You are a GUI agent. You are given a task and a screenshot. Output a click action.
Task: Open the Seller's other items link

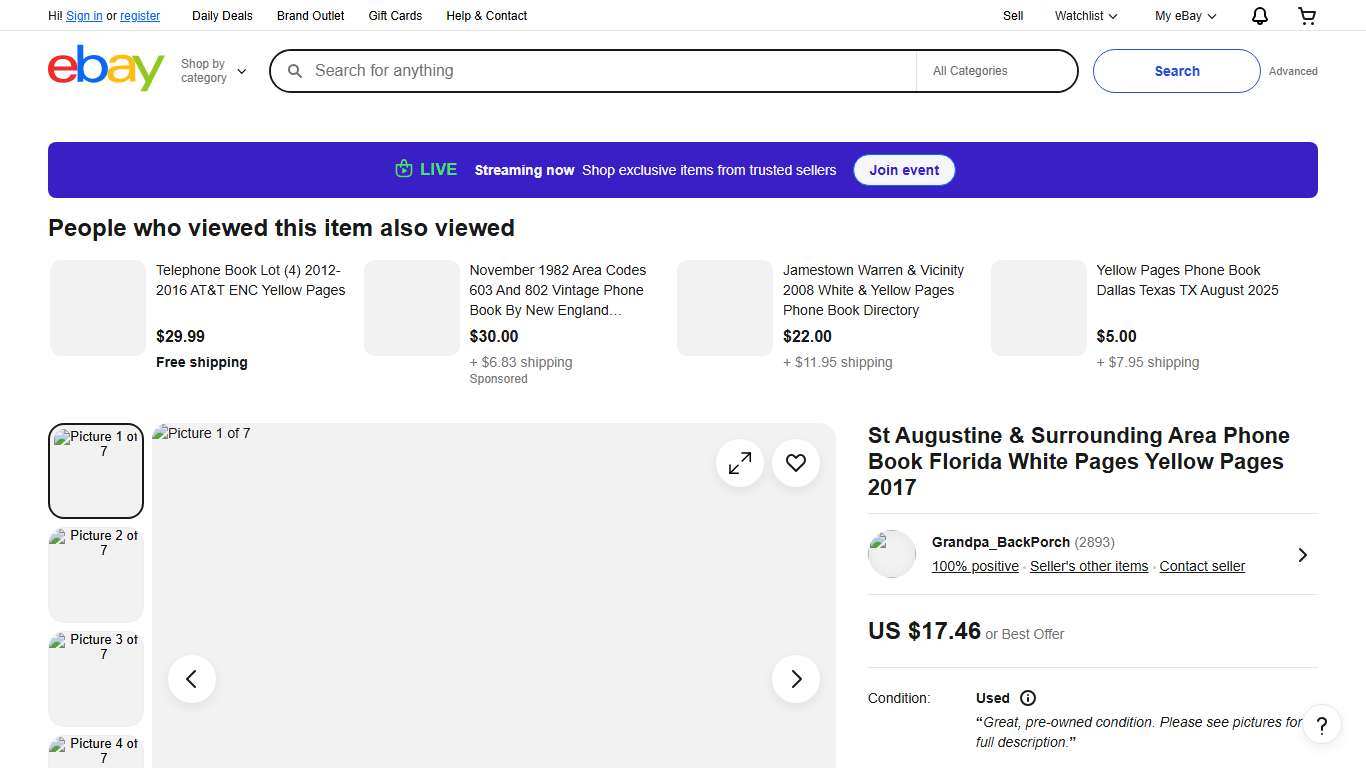pos(1088,566)
